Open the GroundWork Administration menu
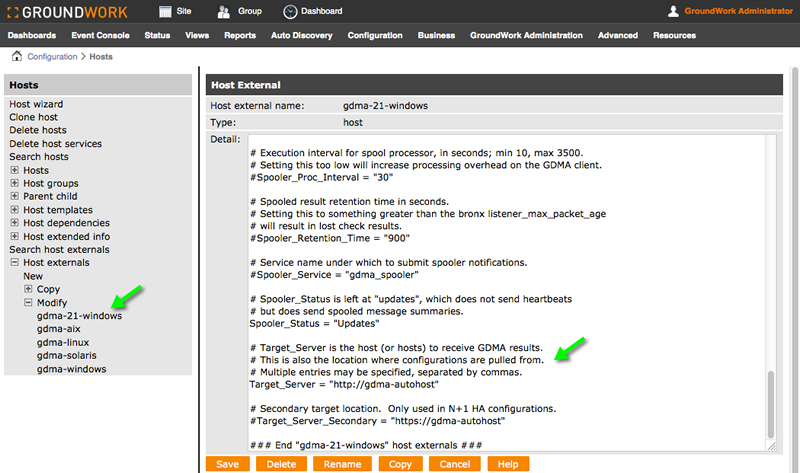 coord(526,35)
